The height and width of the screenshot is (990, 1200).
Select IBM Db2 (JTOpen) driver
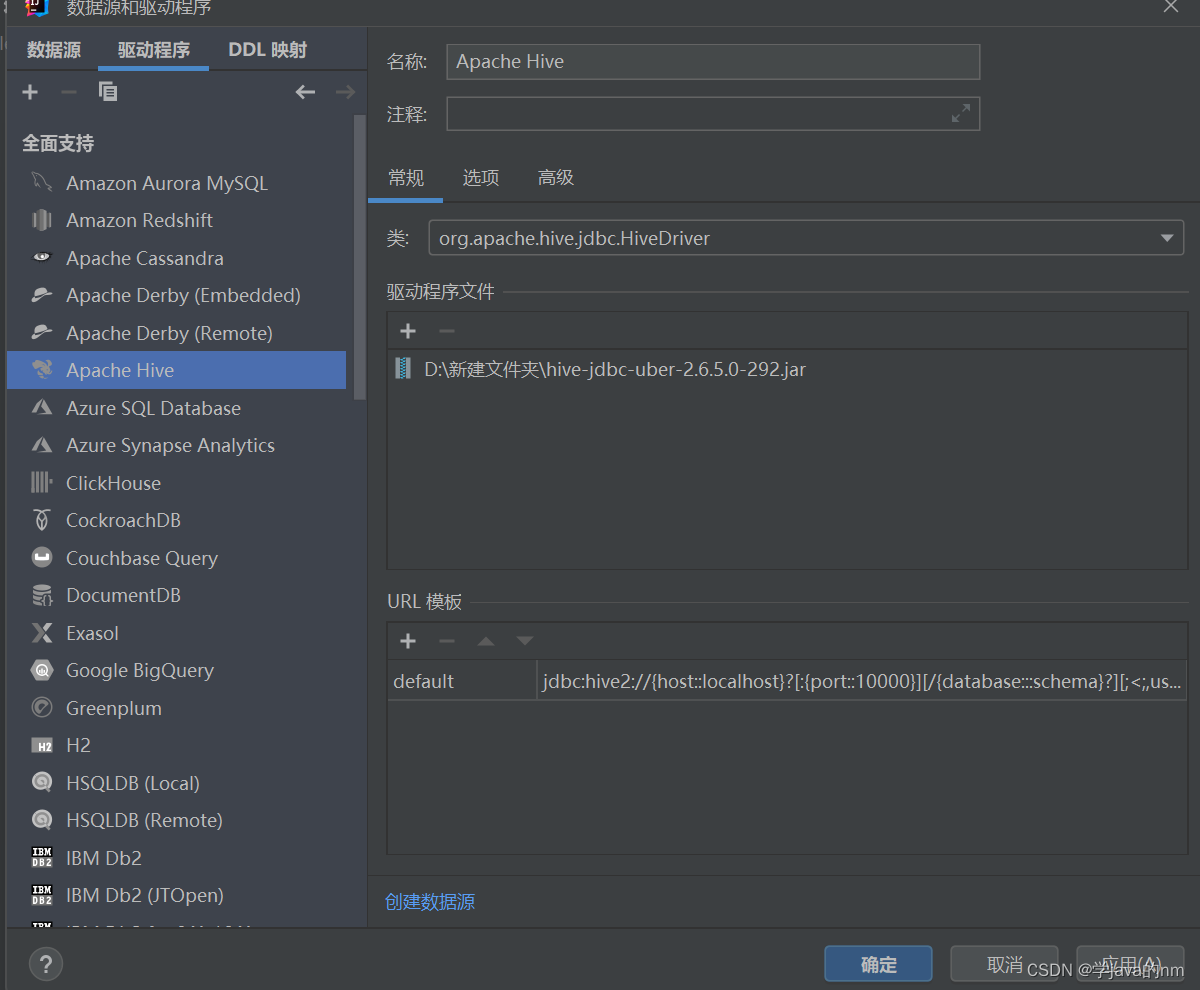coord(177,895)
